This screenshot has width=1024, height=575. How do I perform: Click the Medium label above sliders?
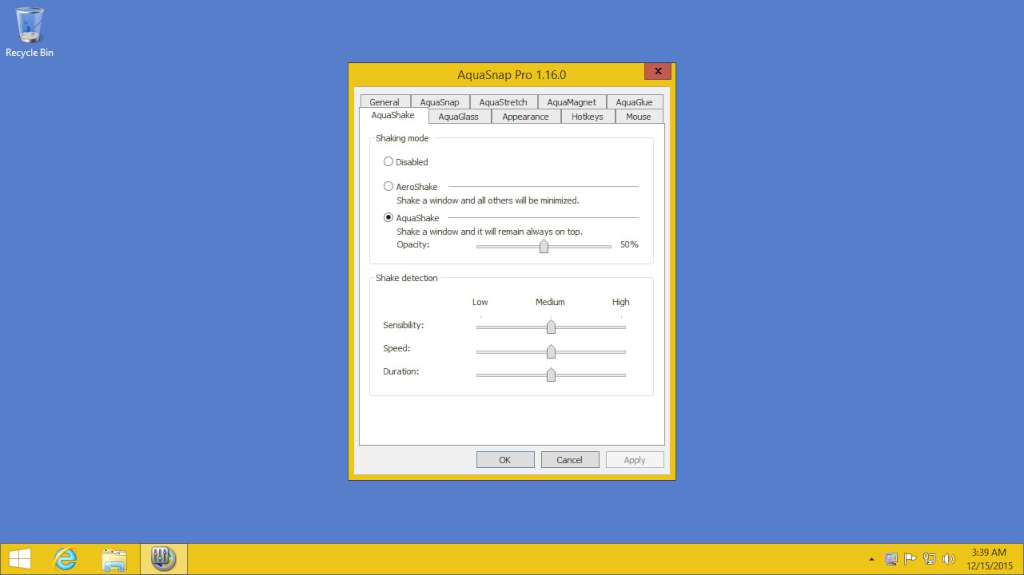pos(550,302)
